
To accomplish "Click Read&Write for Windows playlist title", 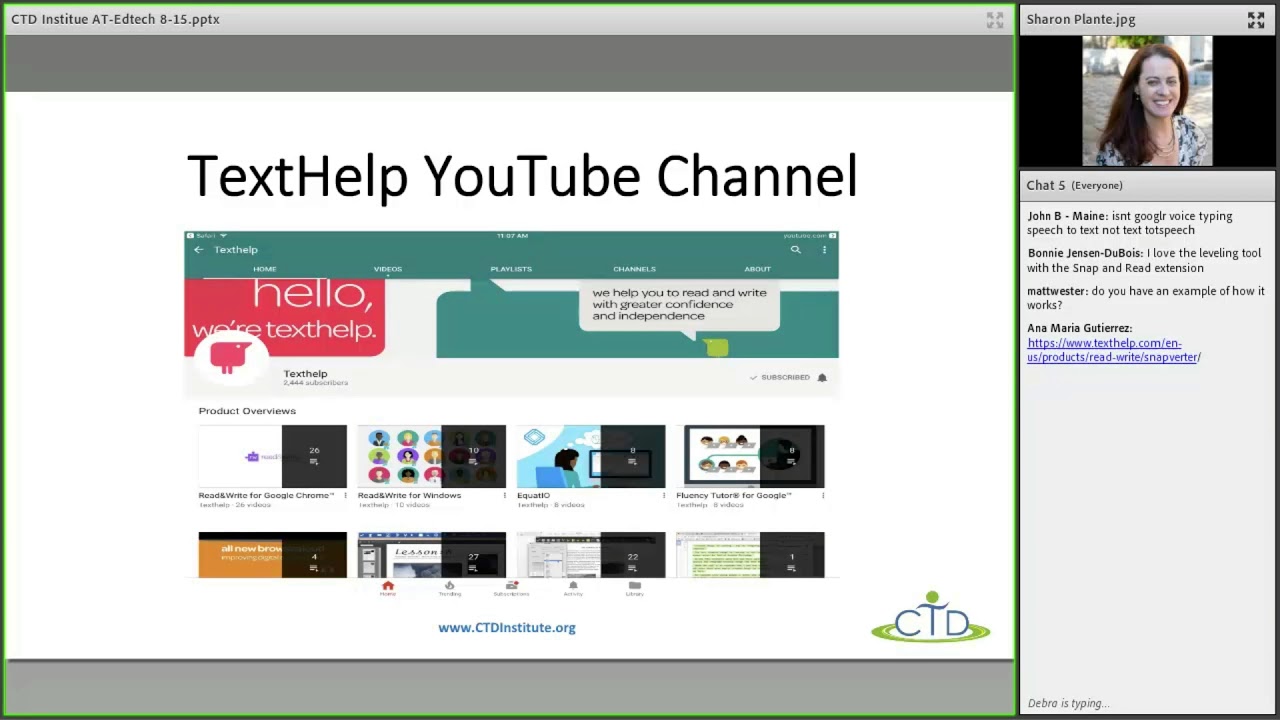I will coord(409,496).
